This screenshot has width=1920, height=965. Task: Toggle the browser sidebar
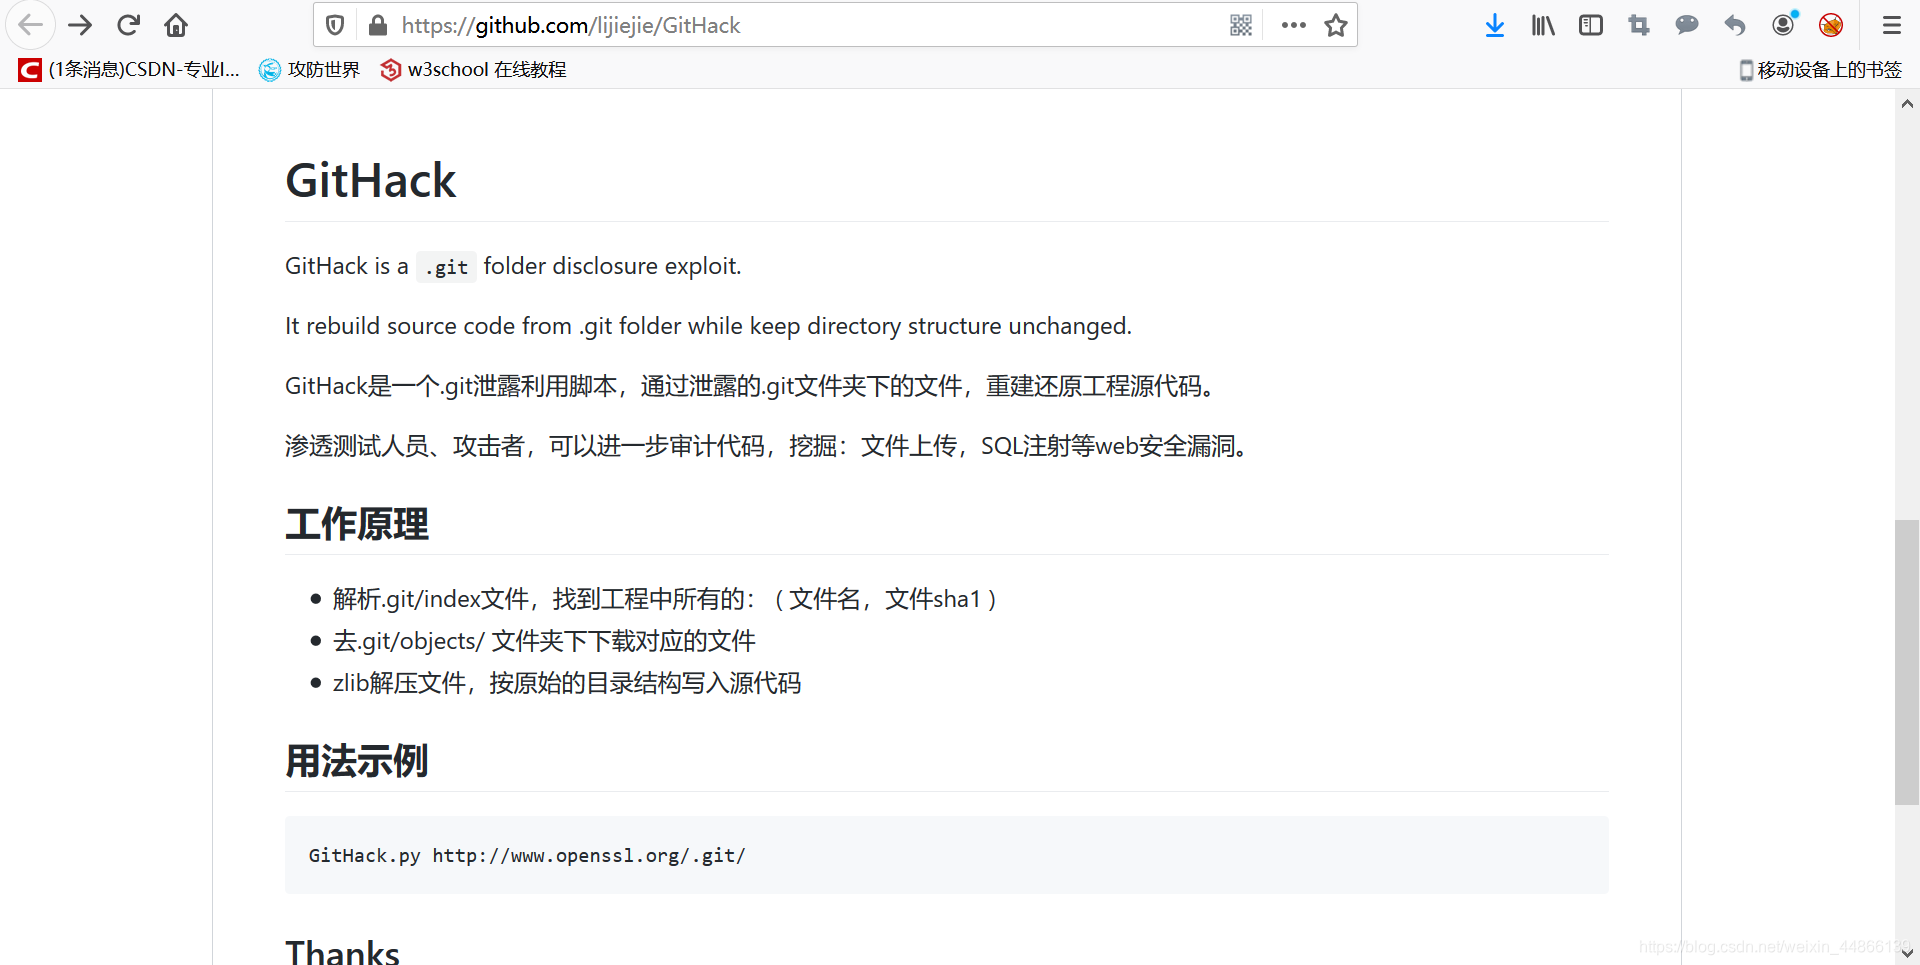(x=1590, y=25)
